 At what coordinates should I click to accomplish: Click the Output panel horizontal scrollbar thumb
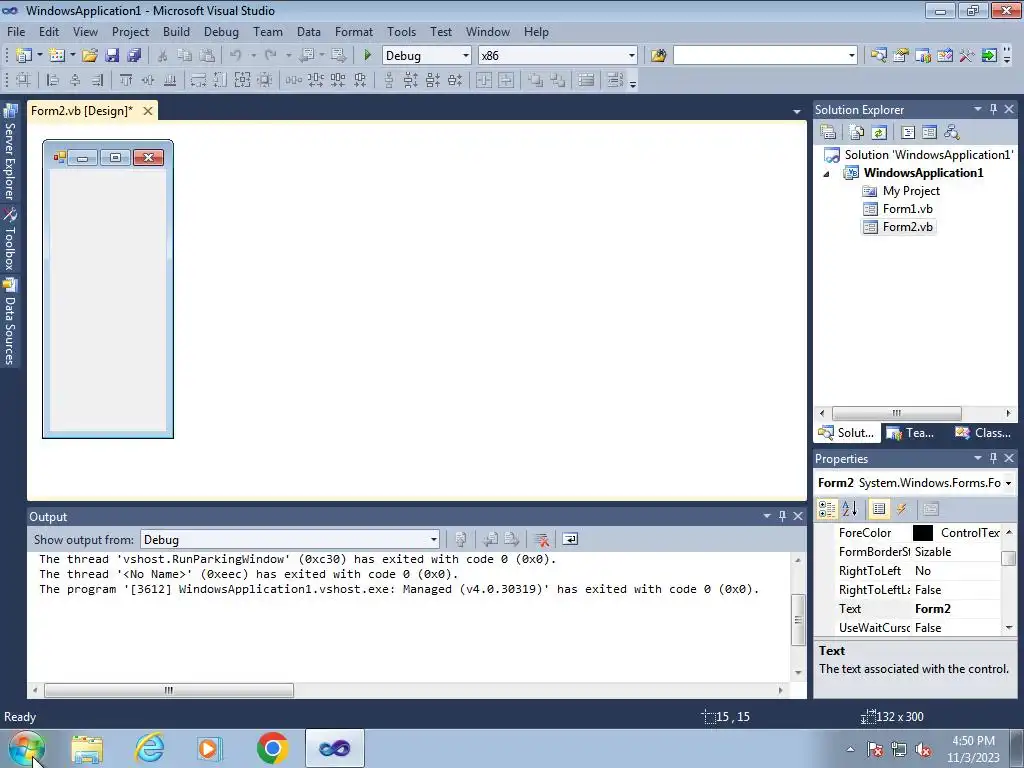[x=169, y=690]
